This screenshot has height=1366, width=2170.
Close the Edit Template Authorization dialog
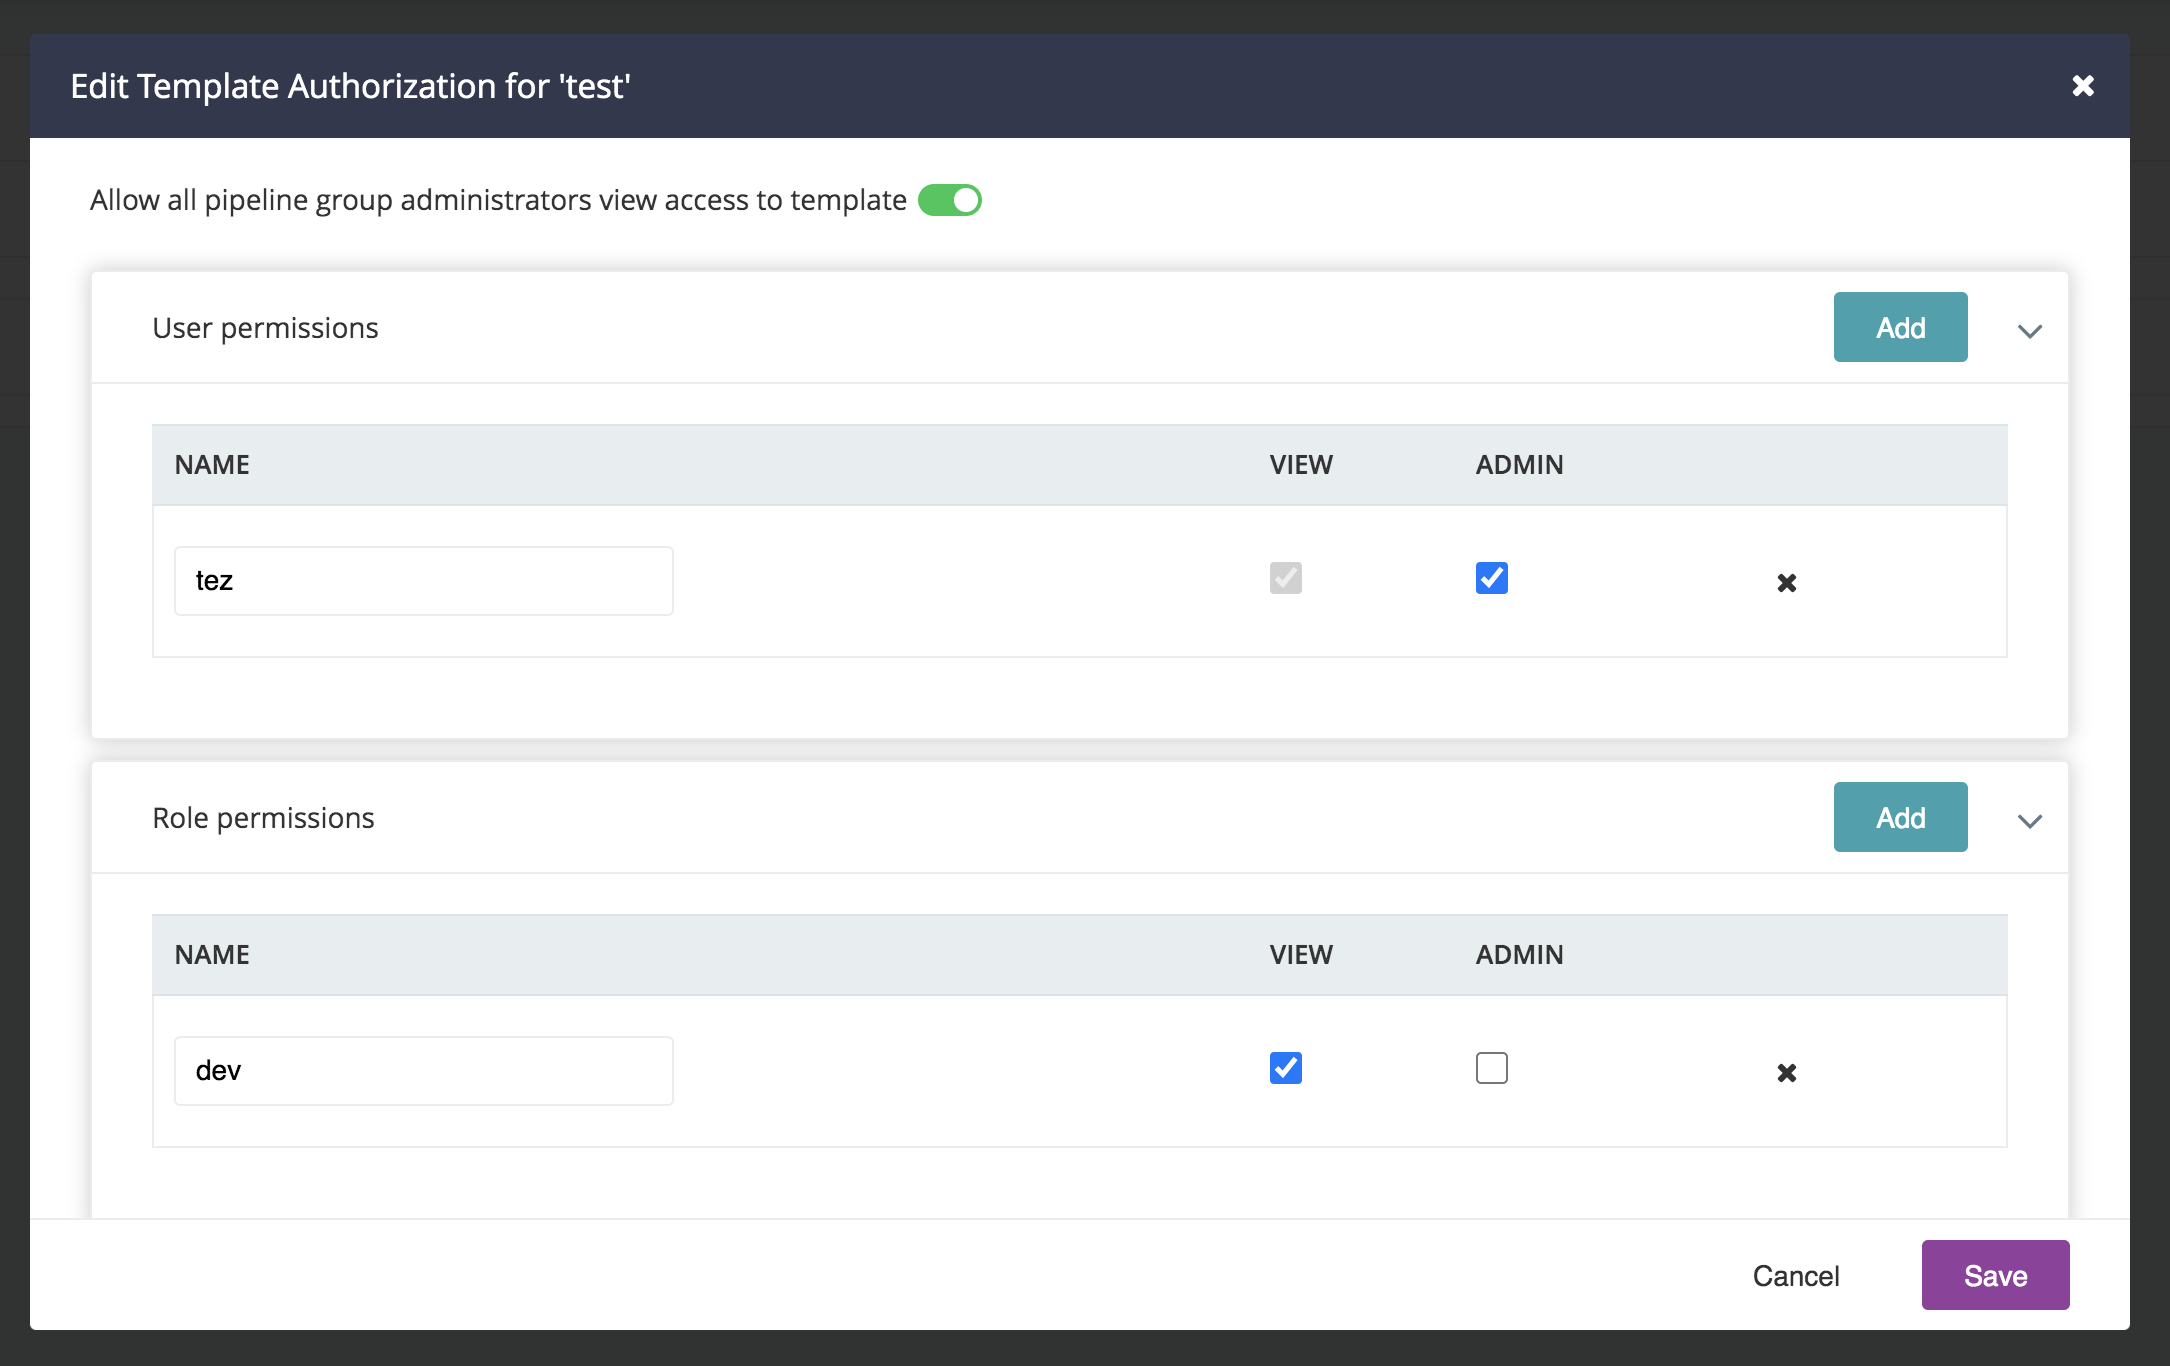(x=2083, y=86)
